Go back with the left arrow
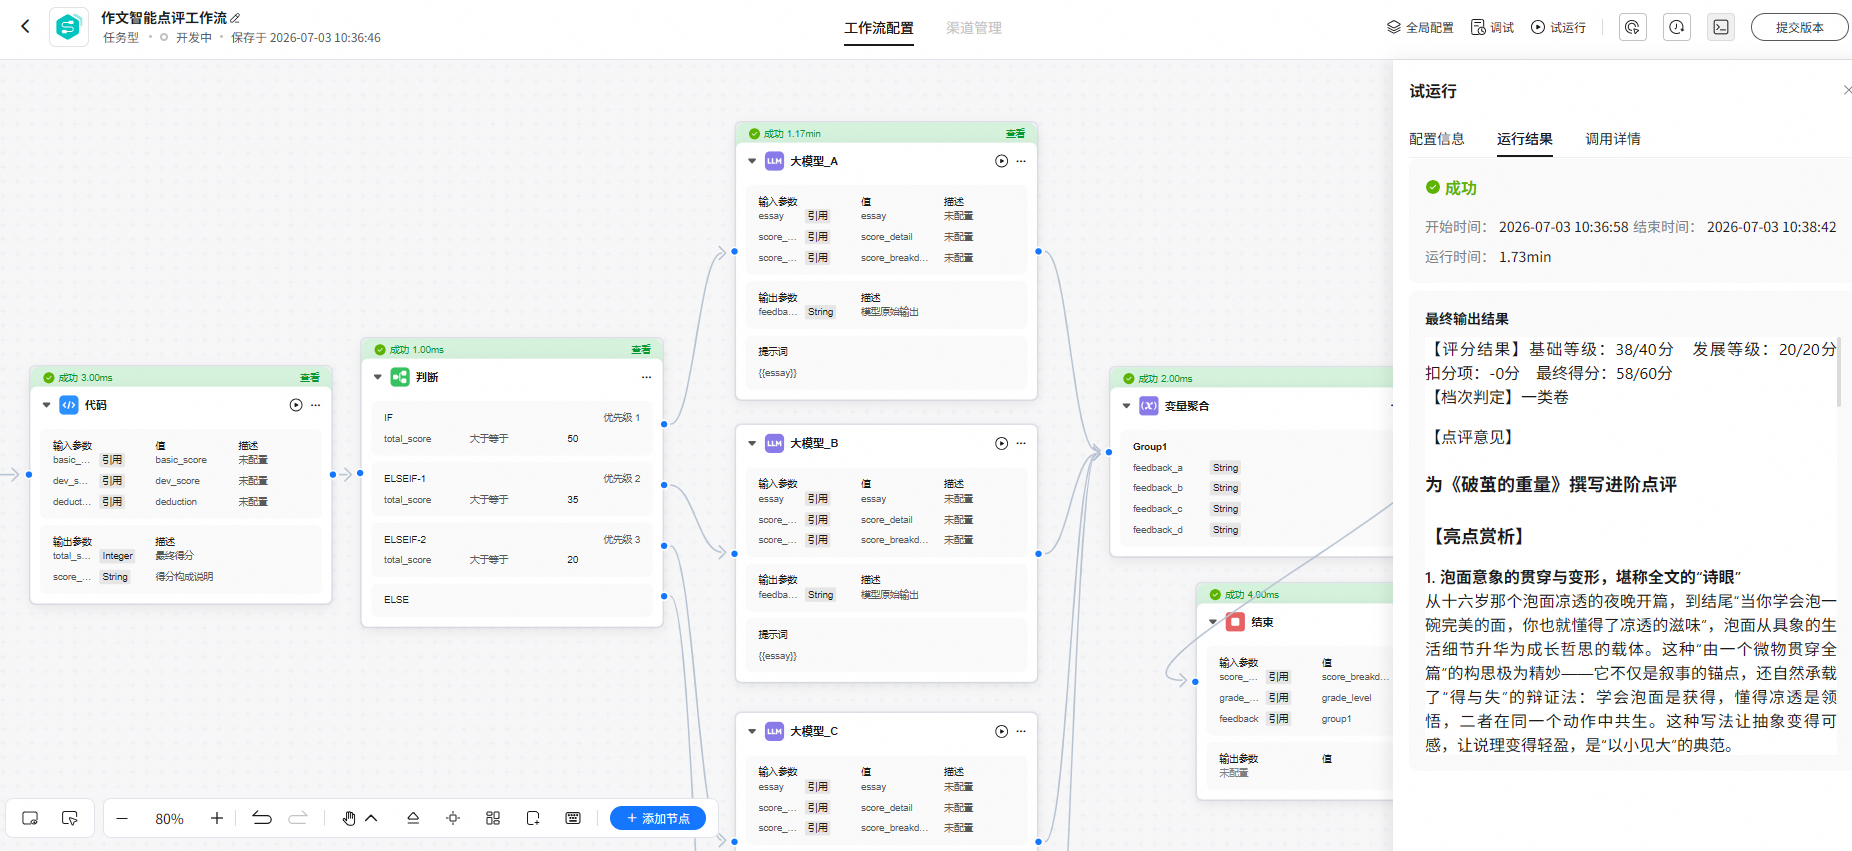This screenshot has height=851, width=1852. (x=26, y=27)
